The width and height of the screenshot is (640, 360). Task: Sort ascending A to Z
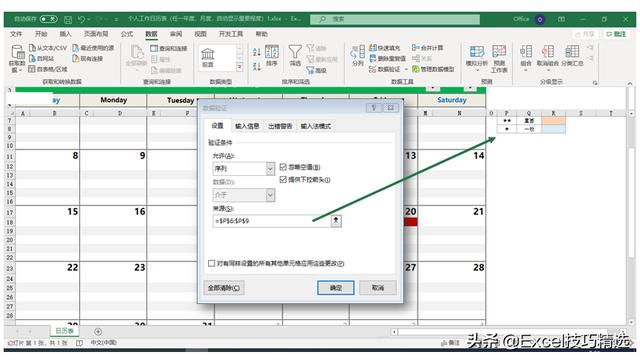point(257,52)
